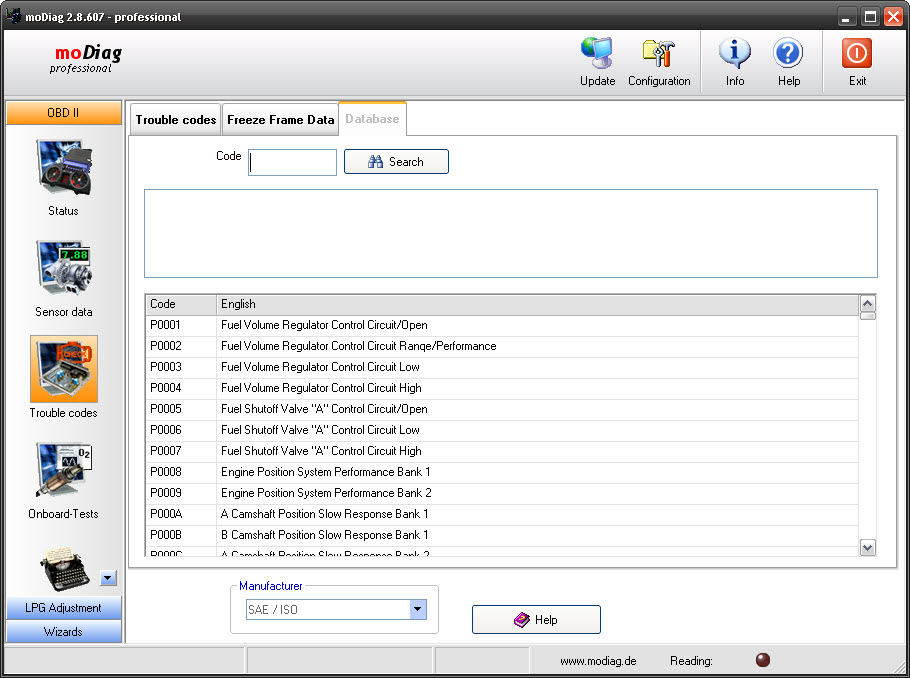Open the Configuration tools icon
This screenshot has height=678, width=910.
658,54
